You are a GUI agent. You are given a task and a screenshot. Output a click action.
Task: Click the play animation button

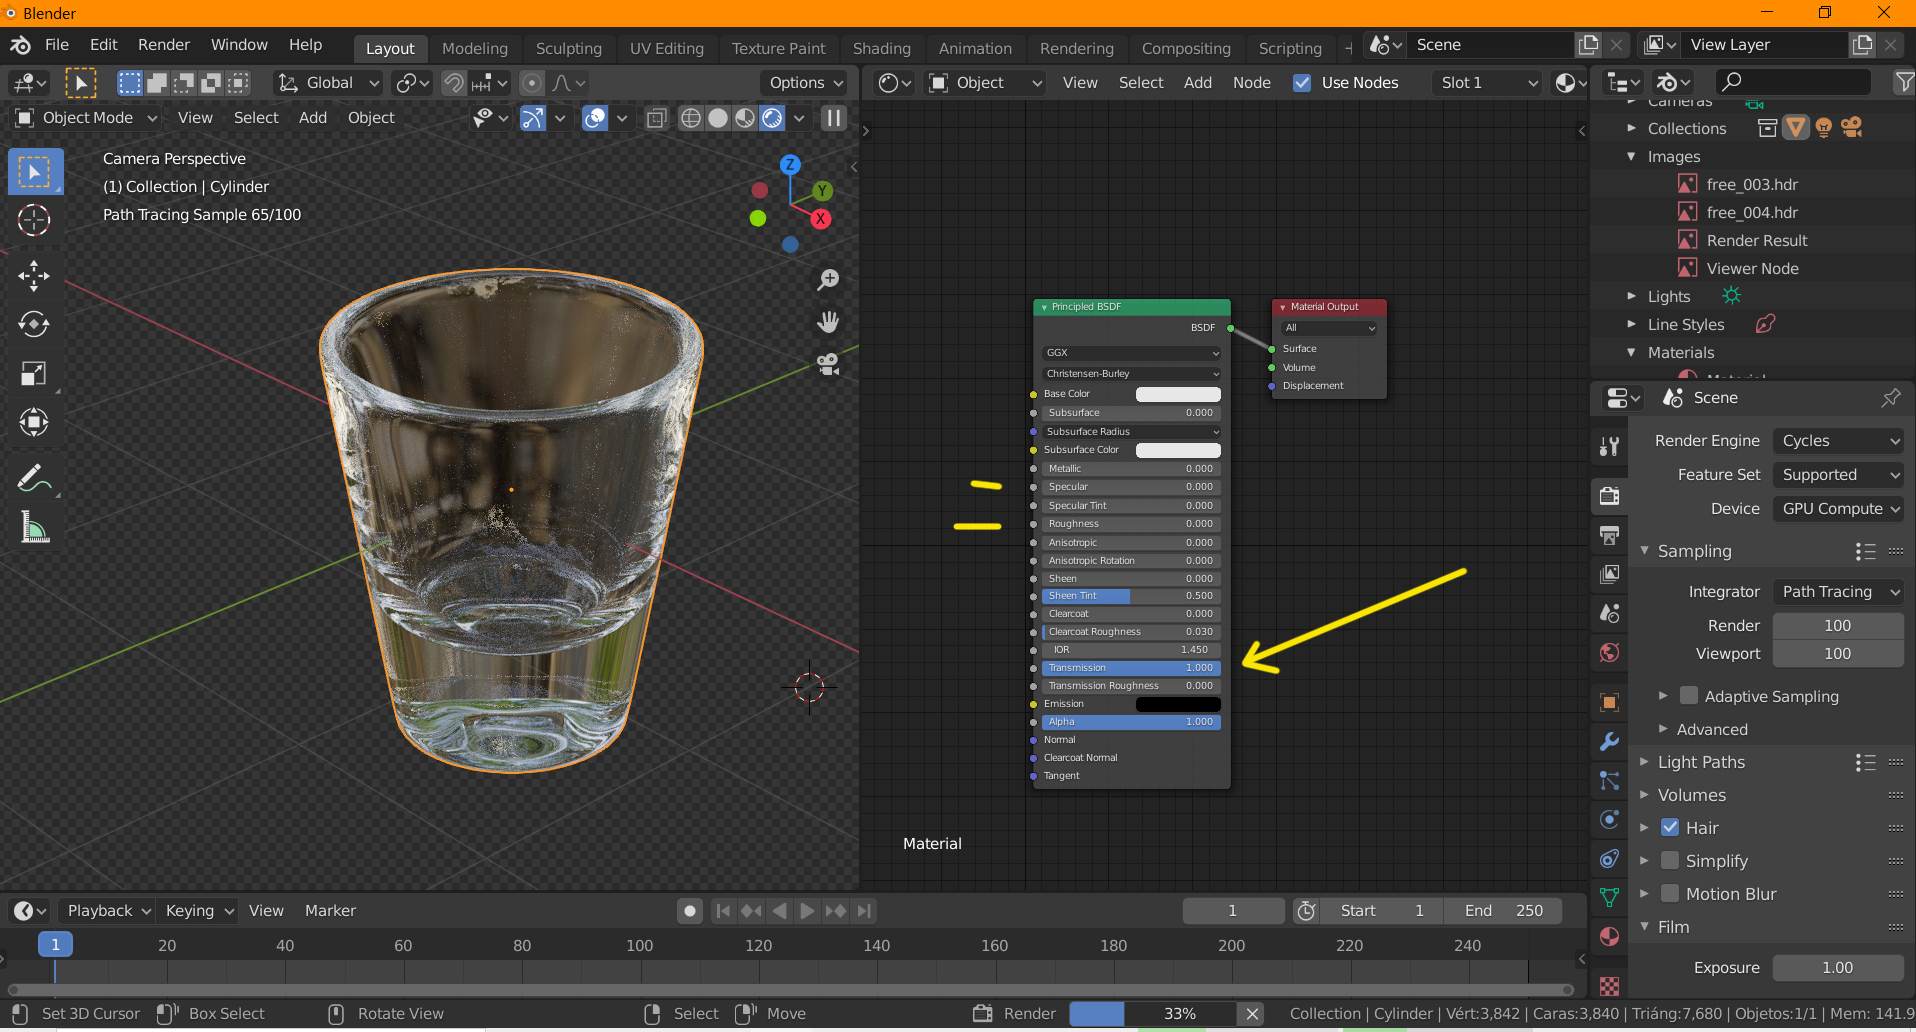click(x=807, y=910)
